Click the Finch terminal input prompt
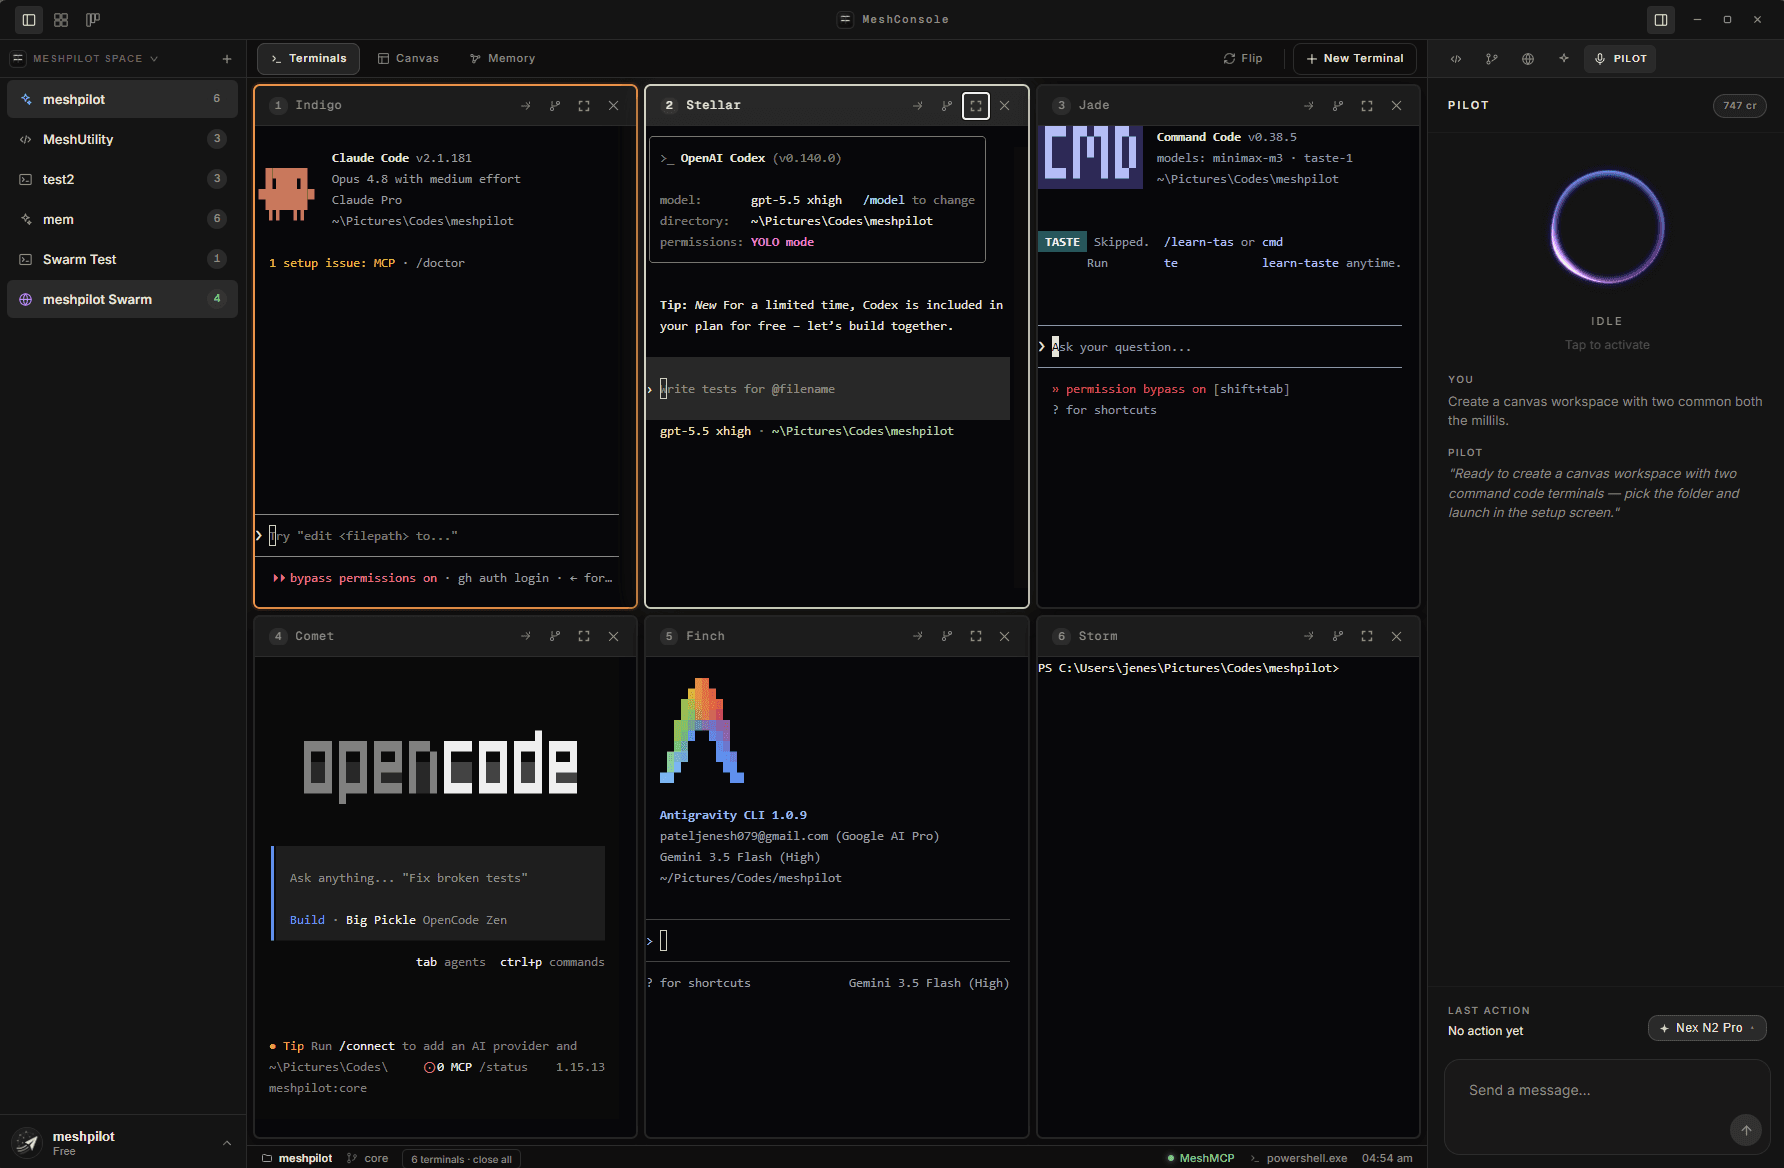 [x=828, y=941]
